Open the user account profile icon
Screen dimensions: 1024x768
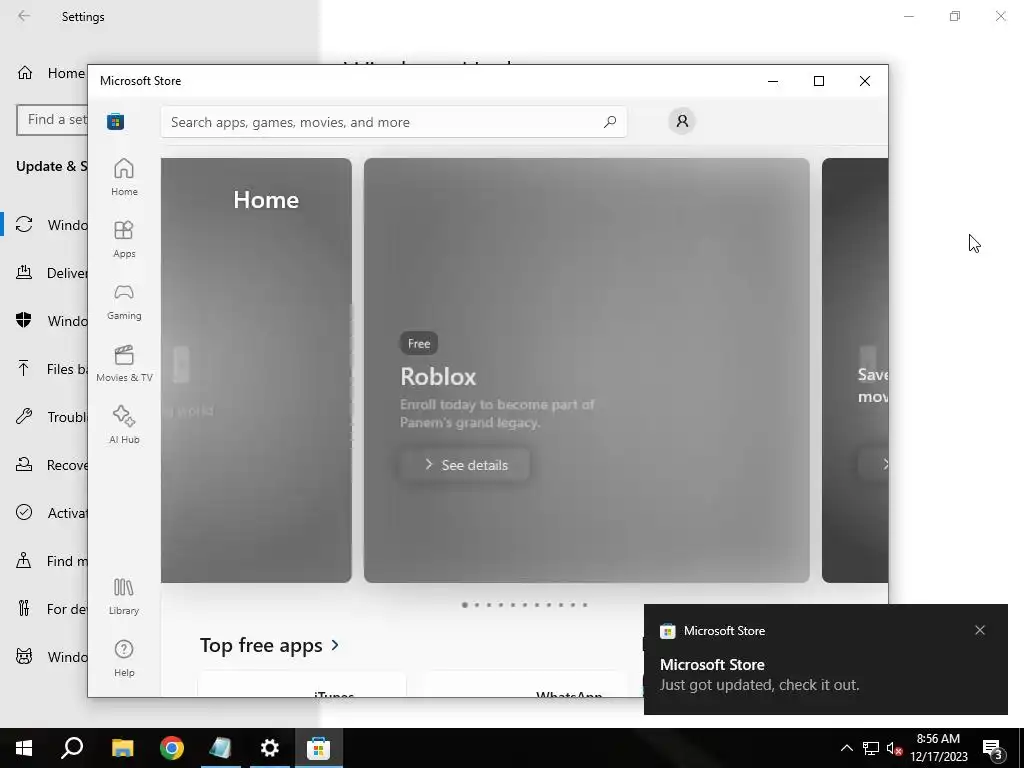pos(682,121)
